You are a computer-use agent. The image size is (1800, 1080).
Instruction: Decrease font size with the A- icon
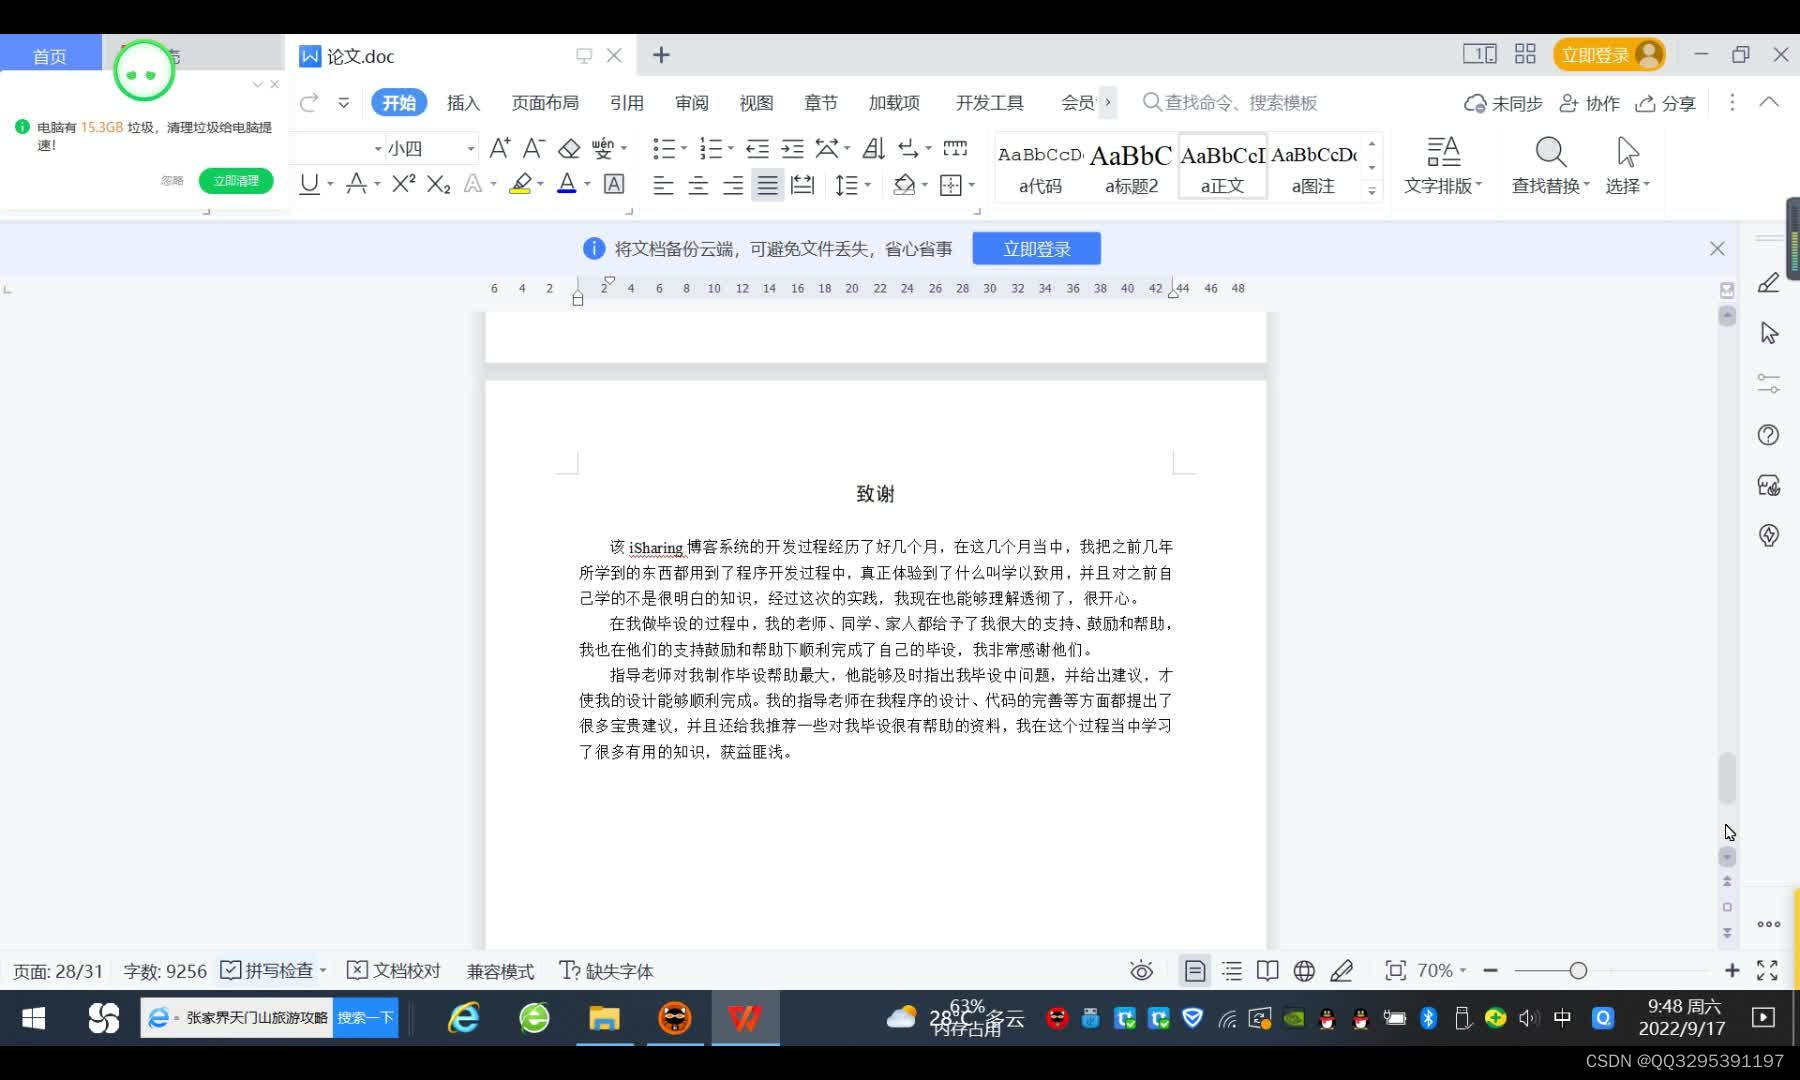pyautogui.click(x=534, y=149)
